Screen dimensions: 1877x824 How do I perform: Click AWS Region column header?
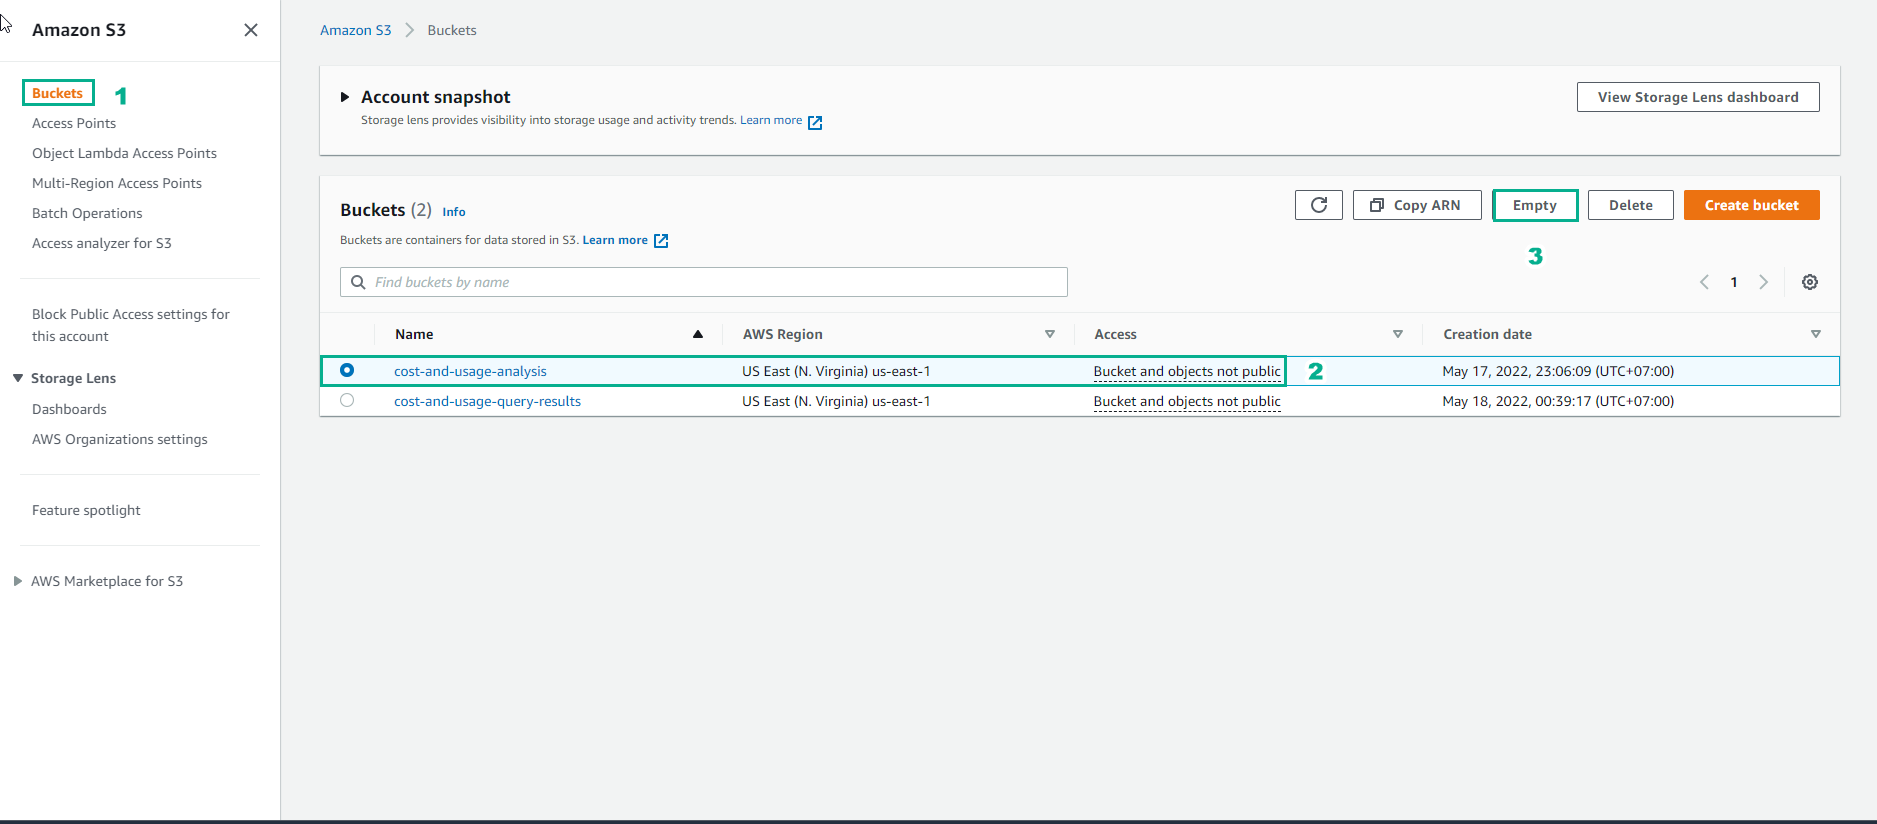pos(783,334)
